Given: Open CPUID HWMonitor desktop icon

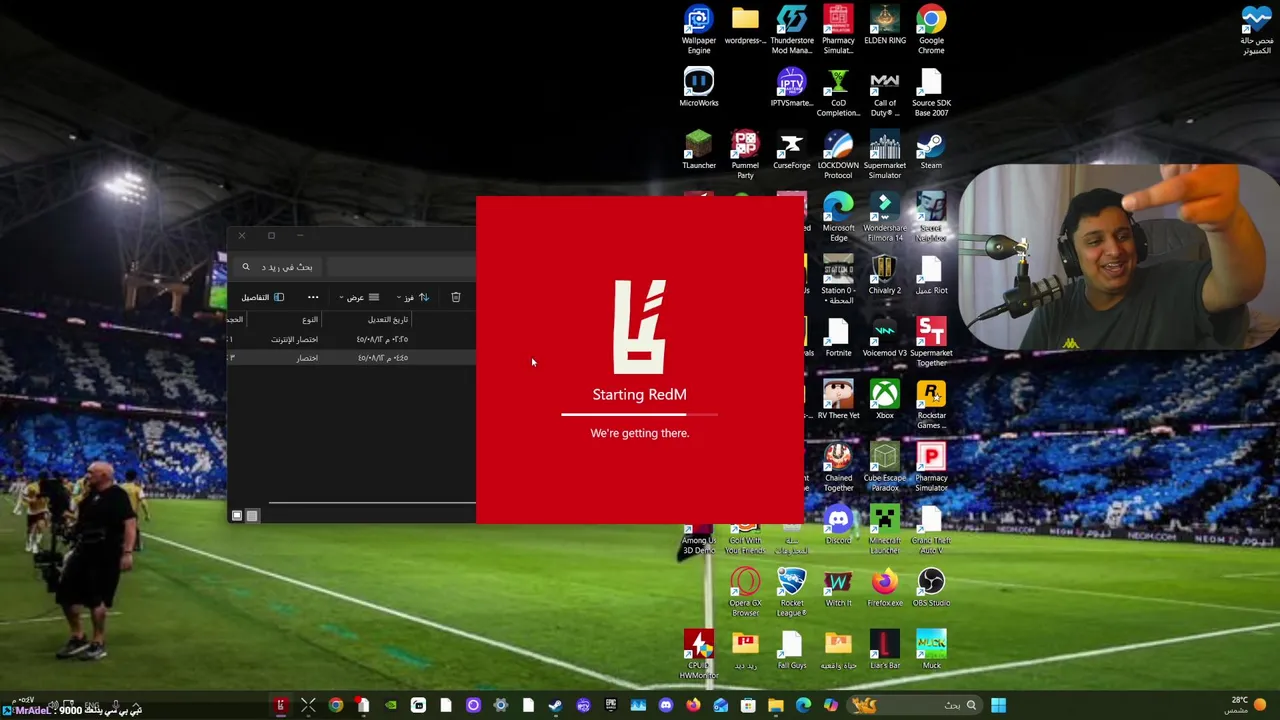Looking at the screenshot, I should pos(699,654).
